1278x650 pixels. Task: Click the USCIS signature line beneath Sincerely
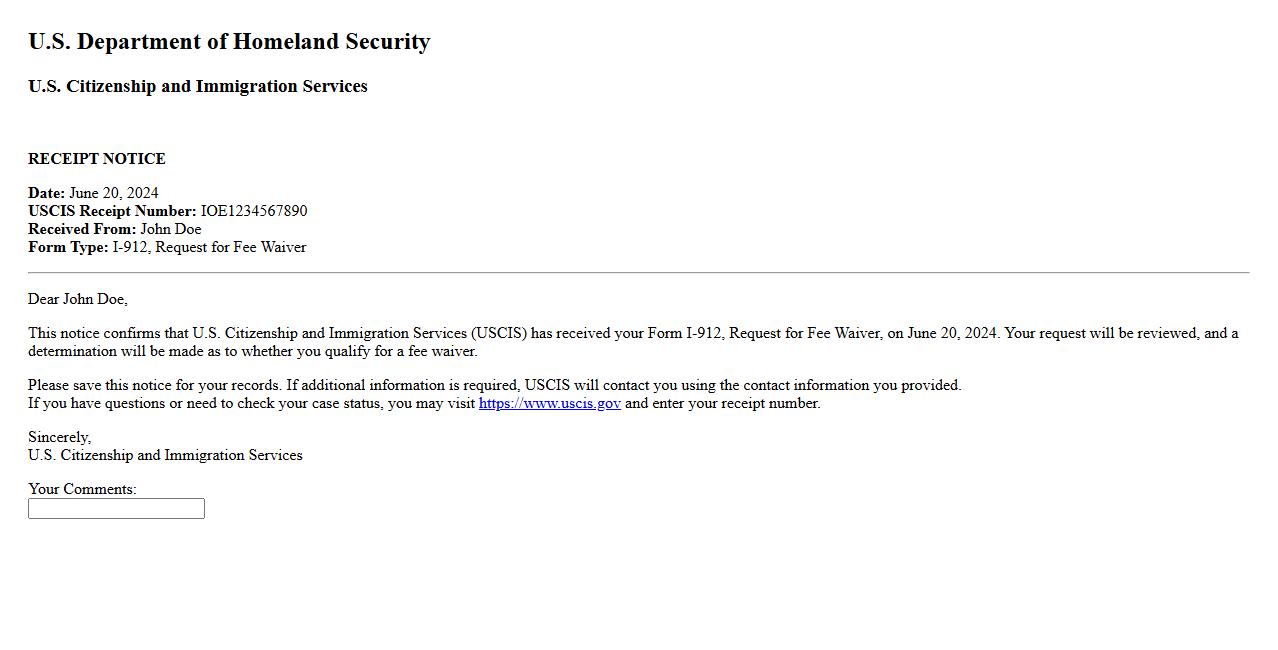165,455
